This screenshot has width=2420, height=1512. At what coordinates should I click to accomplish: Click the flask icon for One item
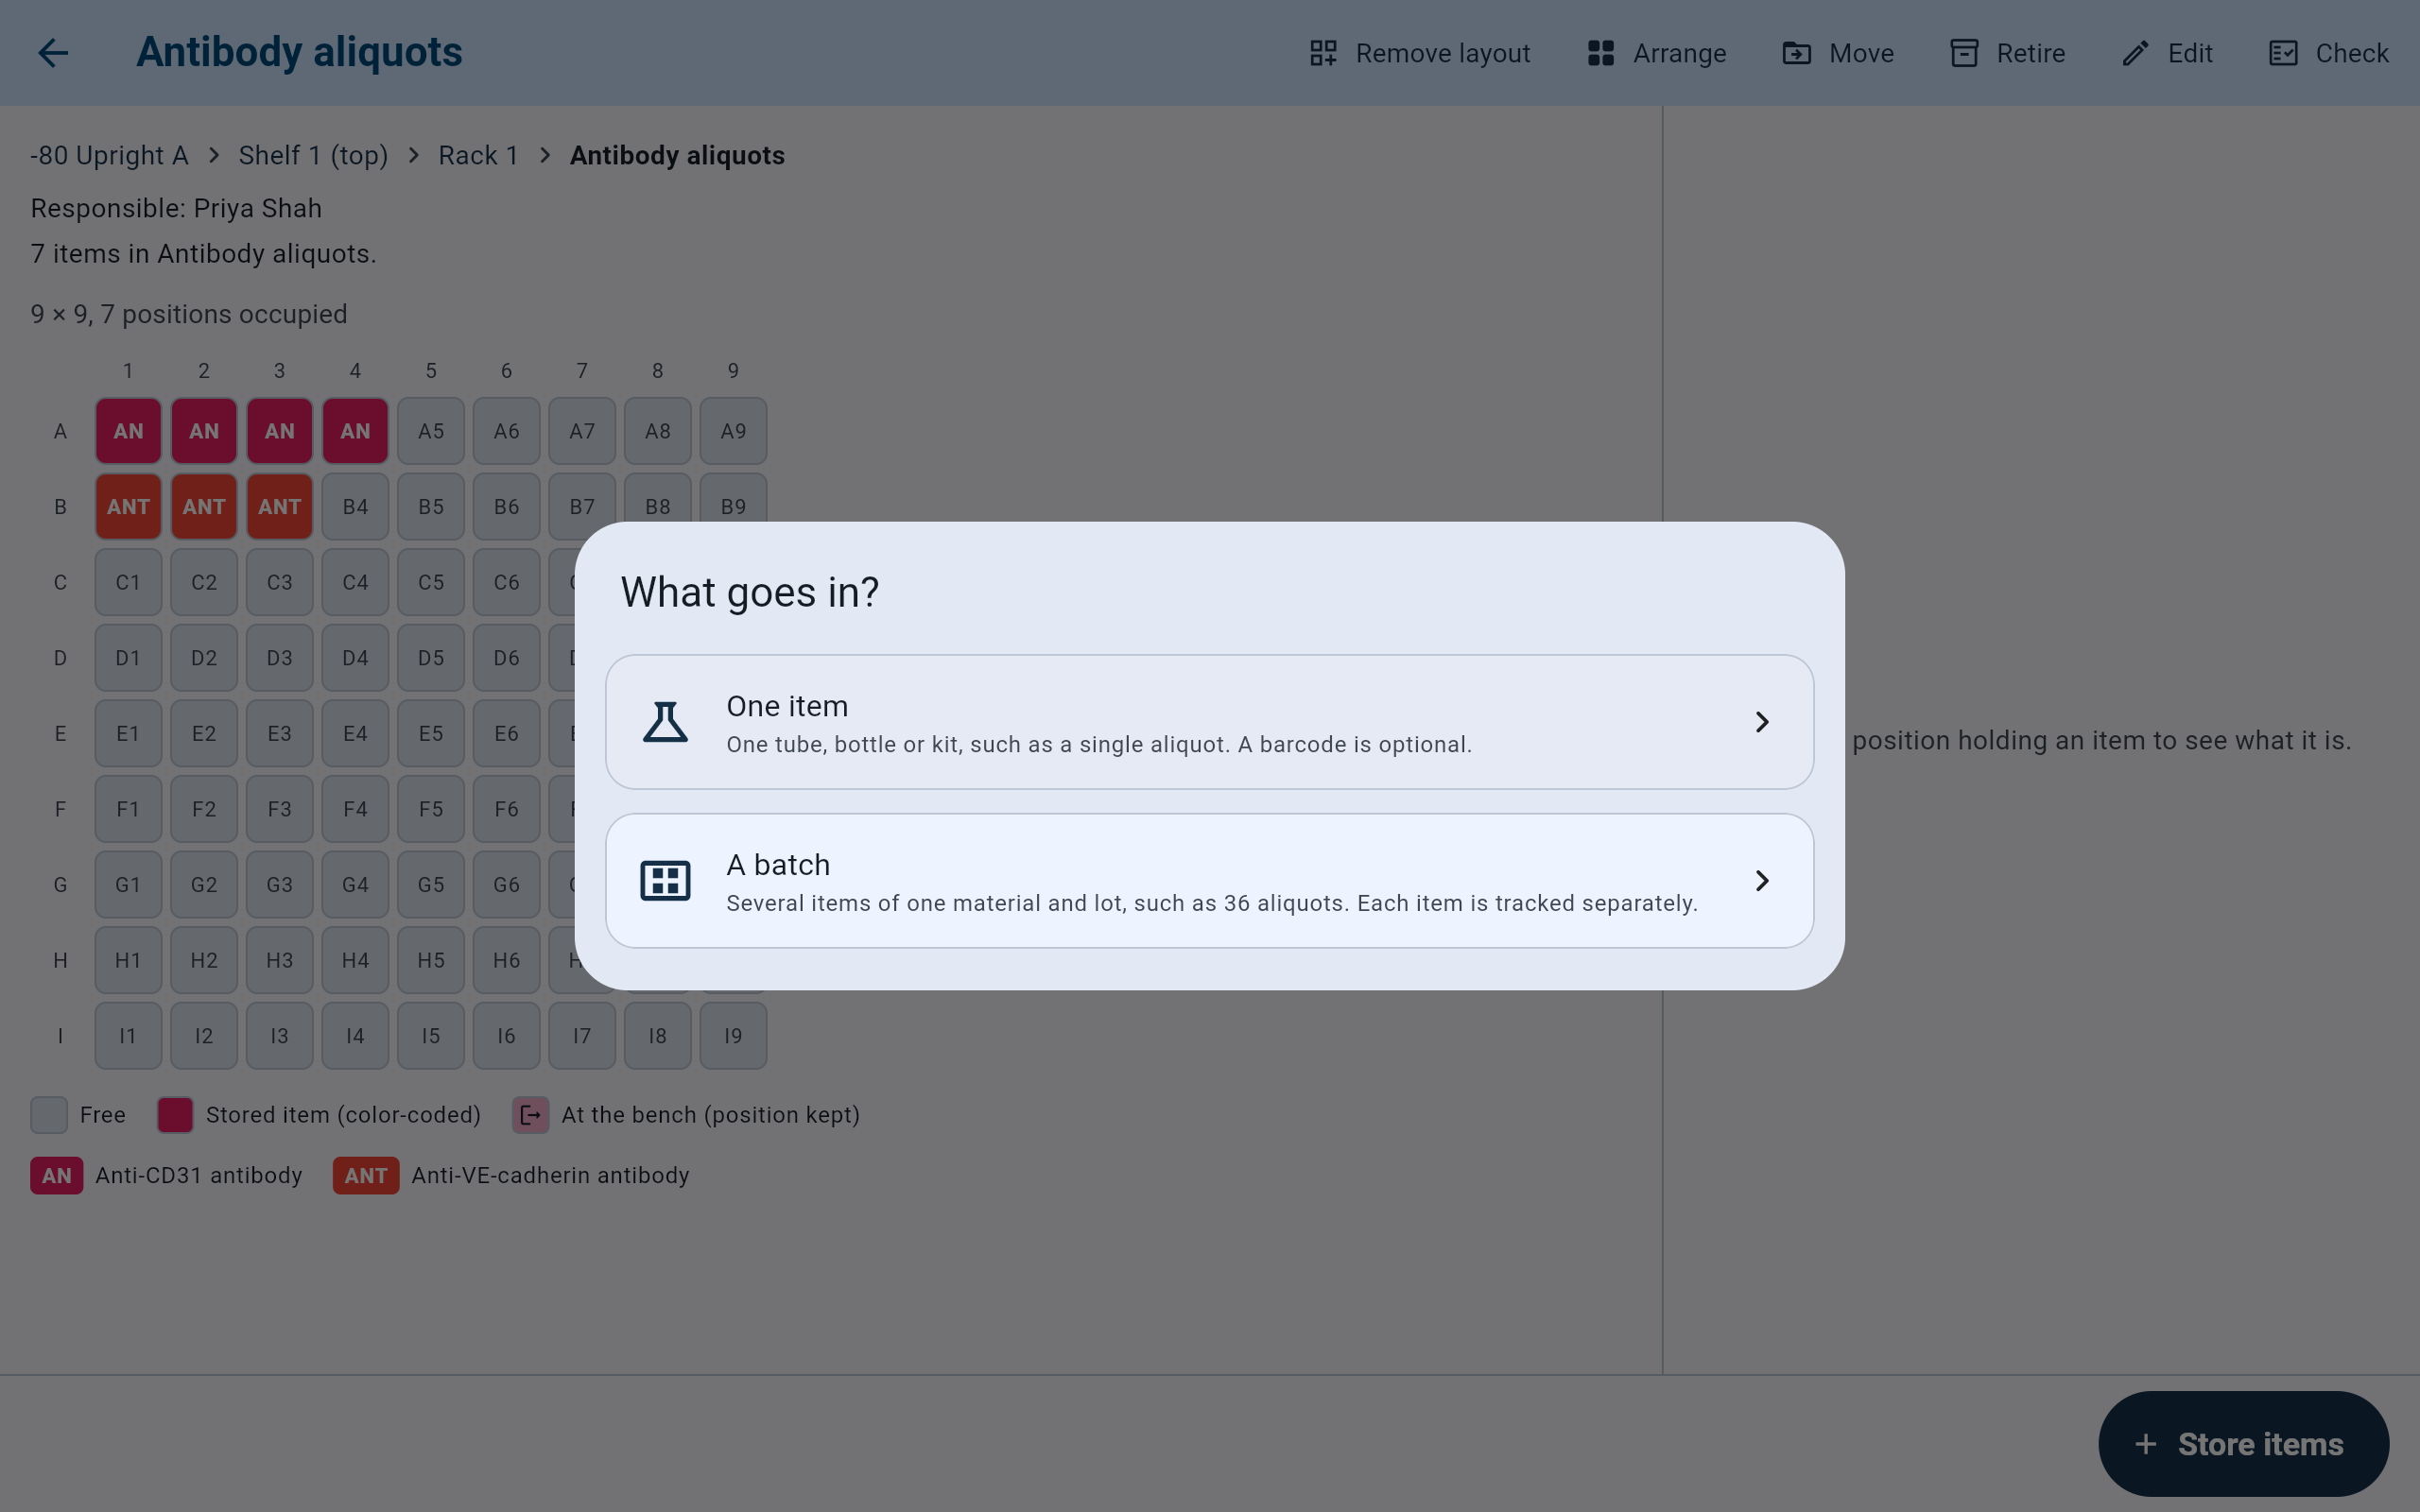point(665,722)
